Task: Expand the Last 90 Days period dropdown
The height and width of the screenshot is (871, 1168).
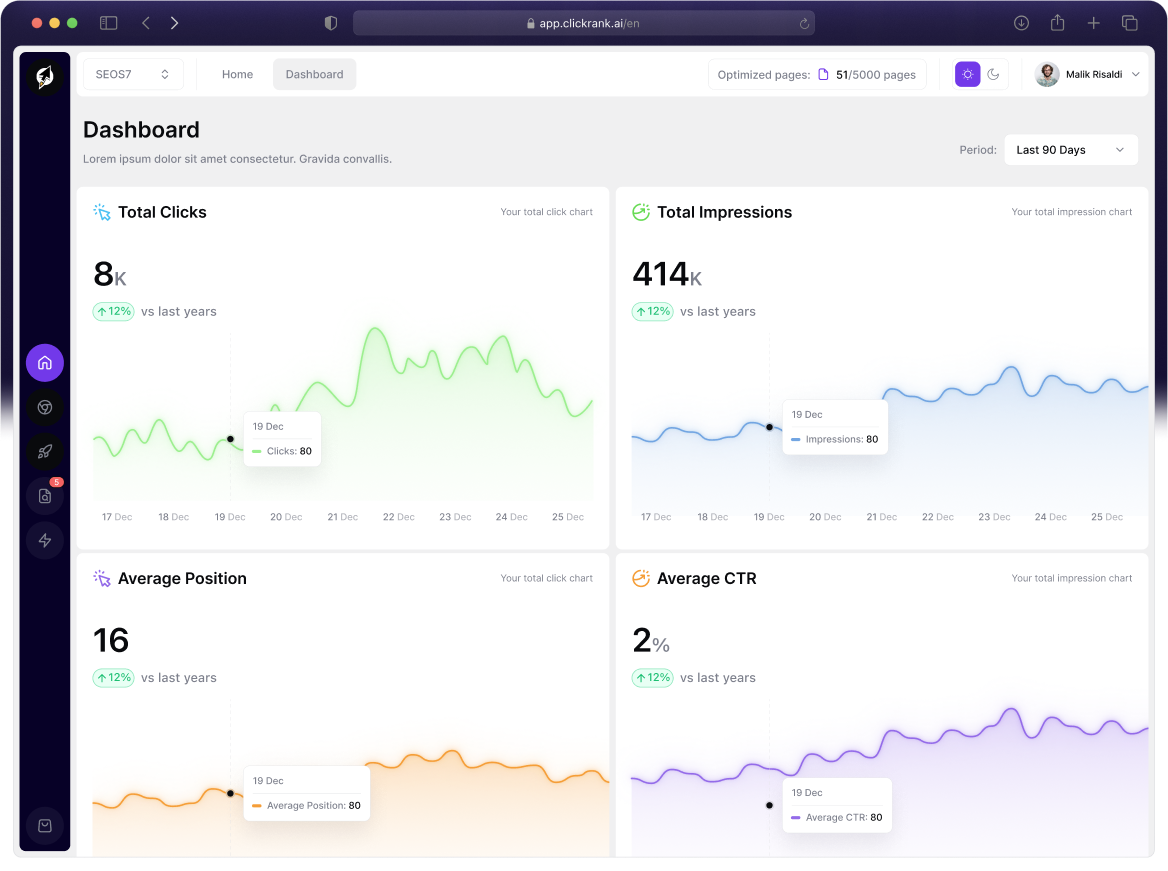Action: point(1070,150)
